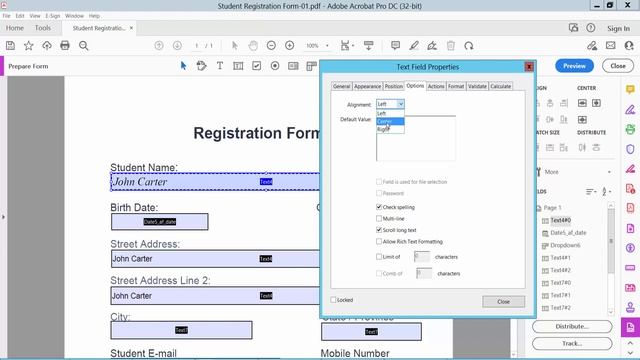
Task: Choose Left in the Alignment list
Action: pyautogui.click(x=390, y=113)
